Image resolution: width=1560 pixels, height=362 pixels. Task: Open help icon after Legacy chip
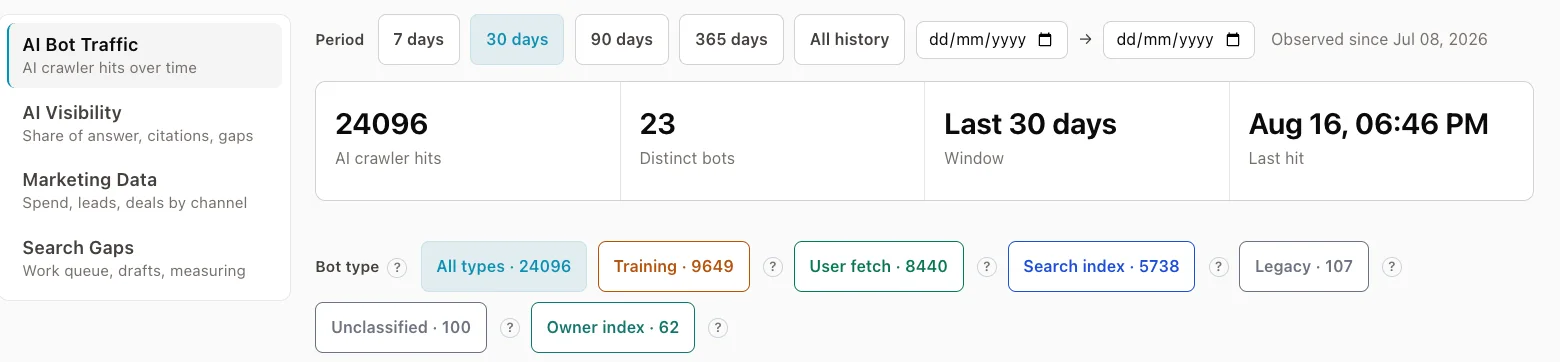[x=1391, y=267]
